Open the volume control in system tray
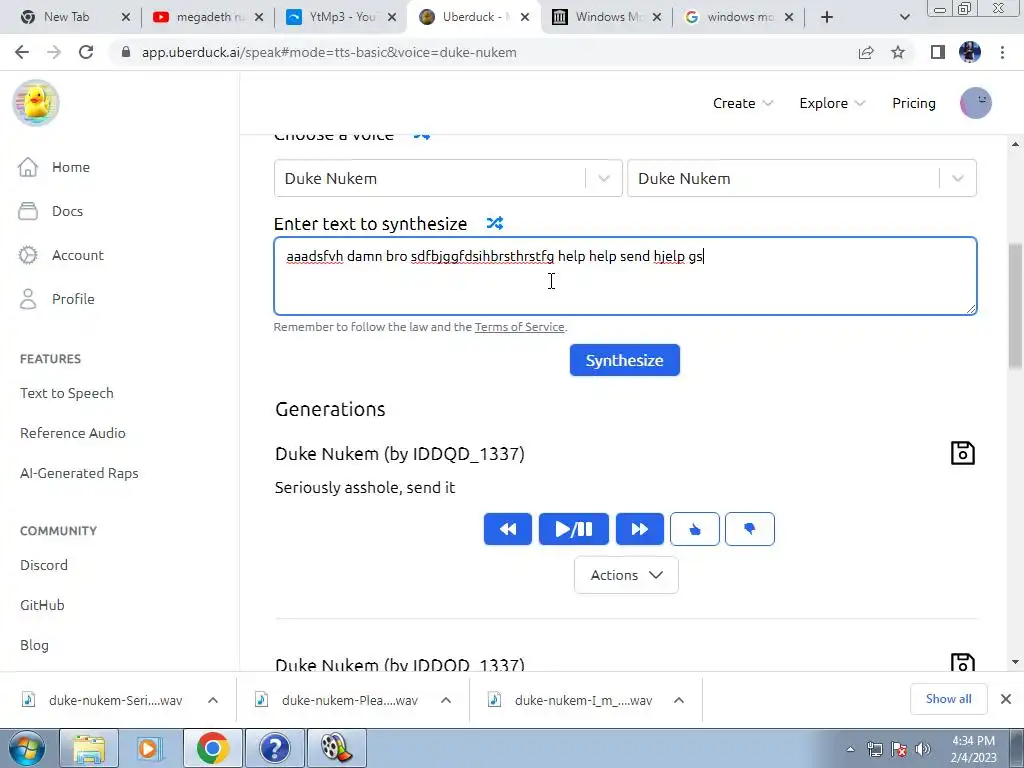 923,749
